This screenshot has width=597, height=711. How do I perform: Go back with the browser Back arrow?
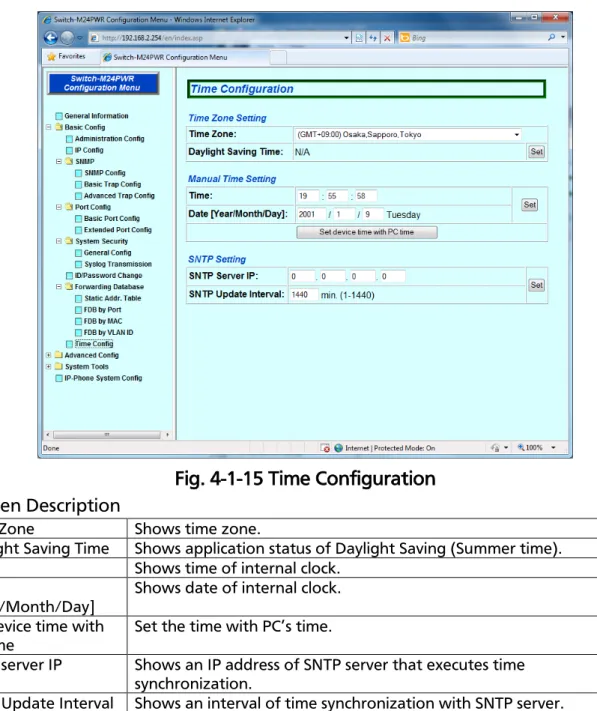pyautogui.click(x=51, y=38)
